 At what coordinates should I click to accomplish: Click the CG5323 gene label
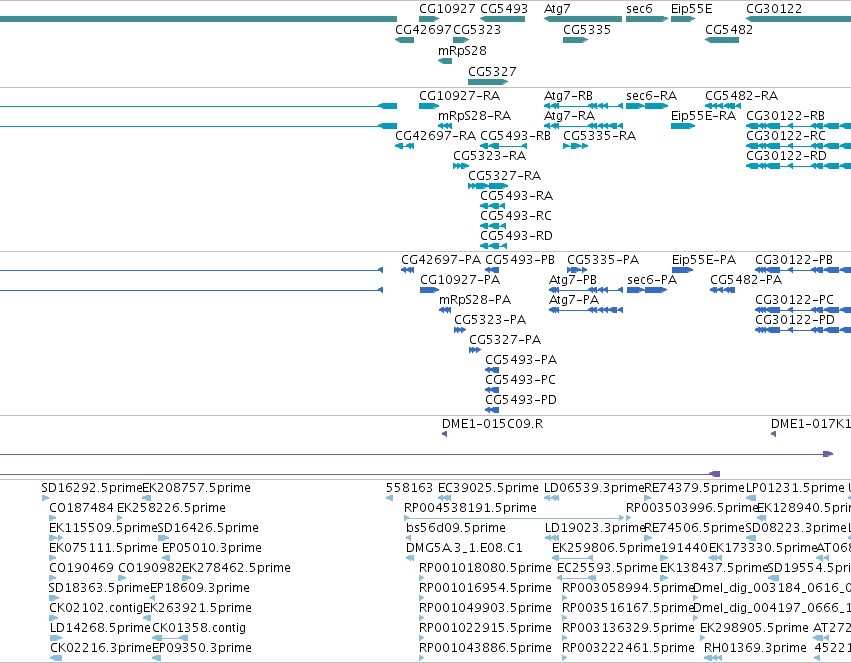click(x=477, y=30)
